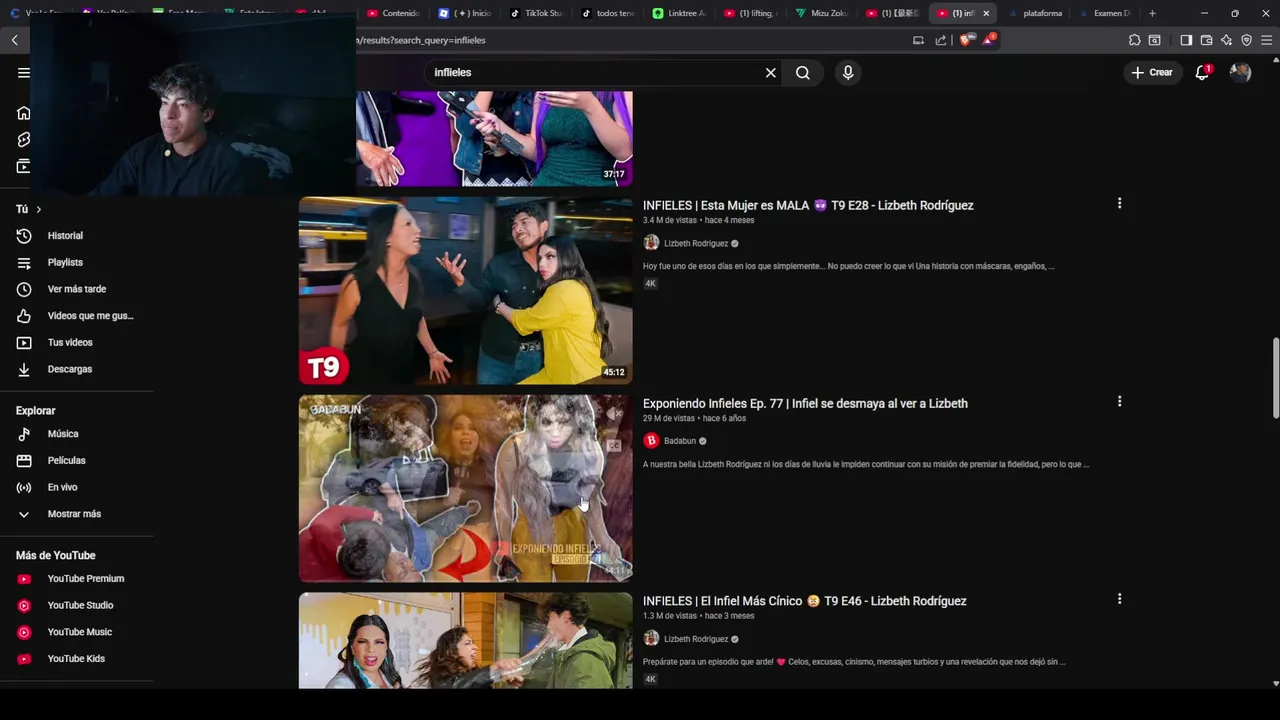
Task: Close the active YouTube 'infi' tab
Action: (986, 13)
